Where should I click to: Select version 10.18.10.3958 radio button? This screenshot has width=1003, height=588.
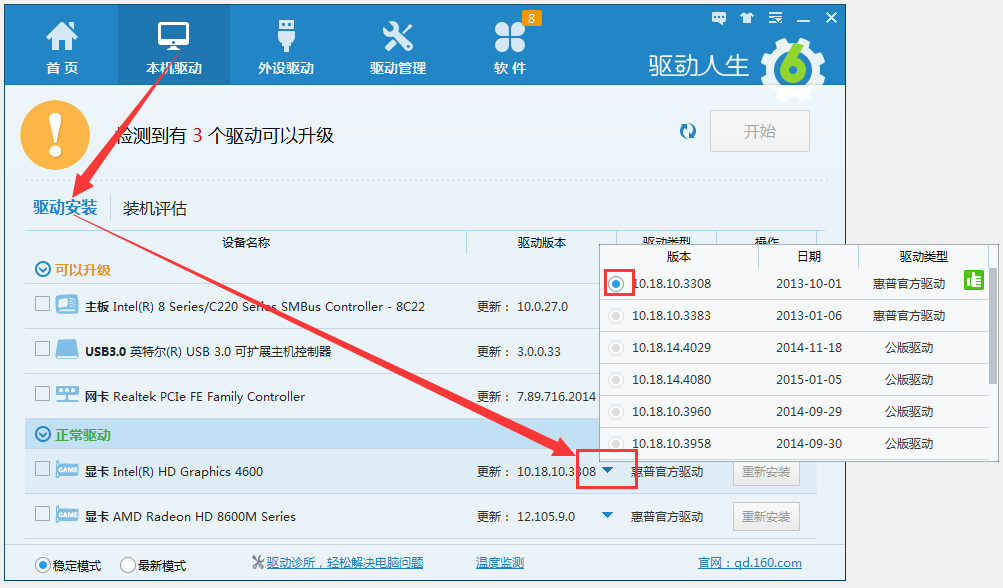616,443
